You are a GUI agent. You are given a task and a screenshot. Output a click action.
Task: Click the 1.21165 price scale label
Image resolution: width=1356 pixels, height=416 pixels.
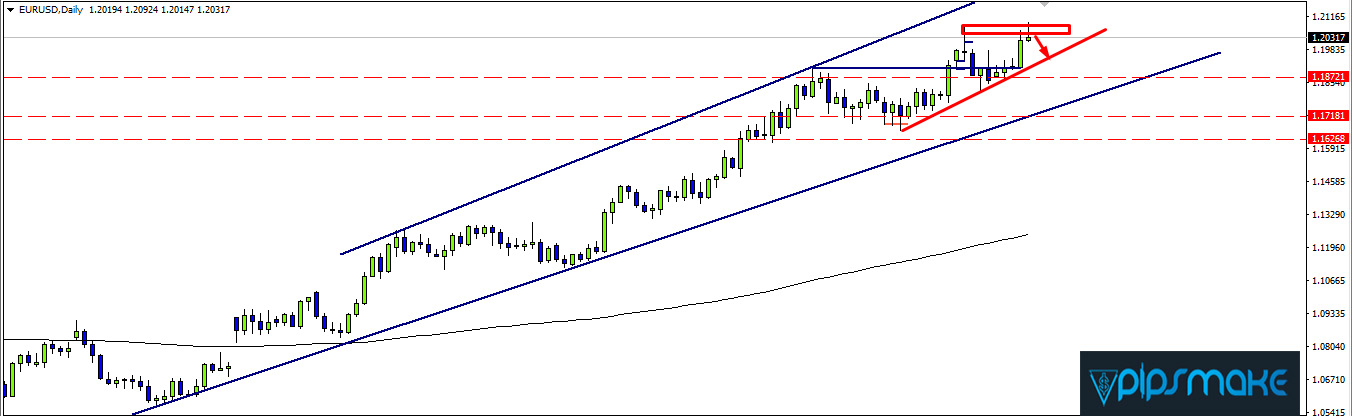click(x=1329, y=16)
